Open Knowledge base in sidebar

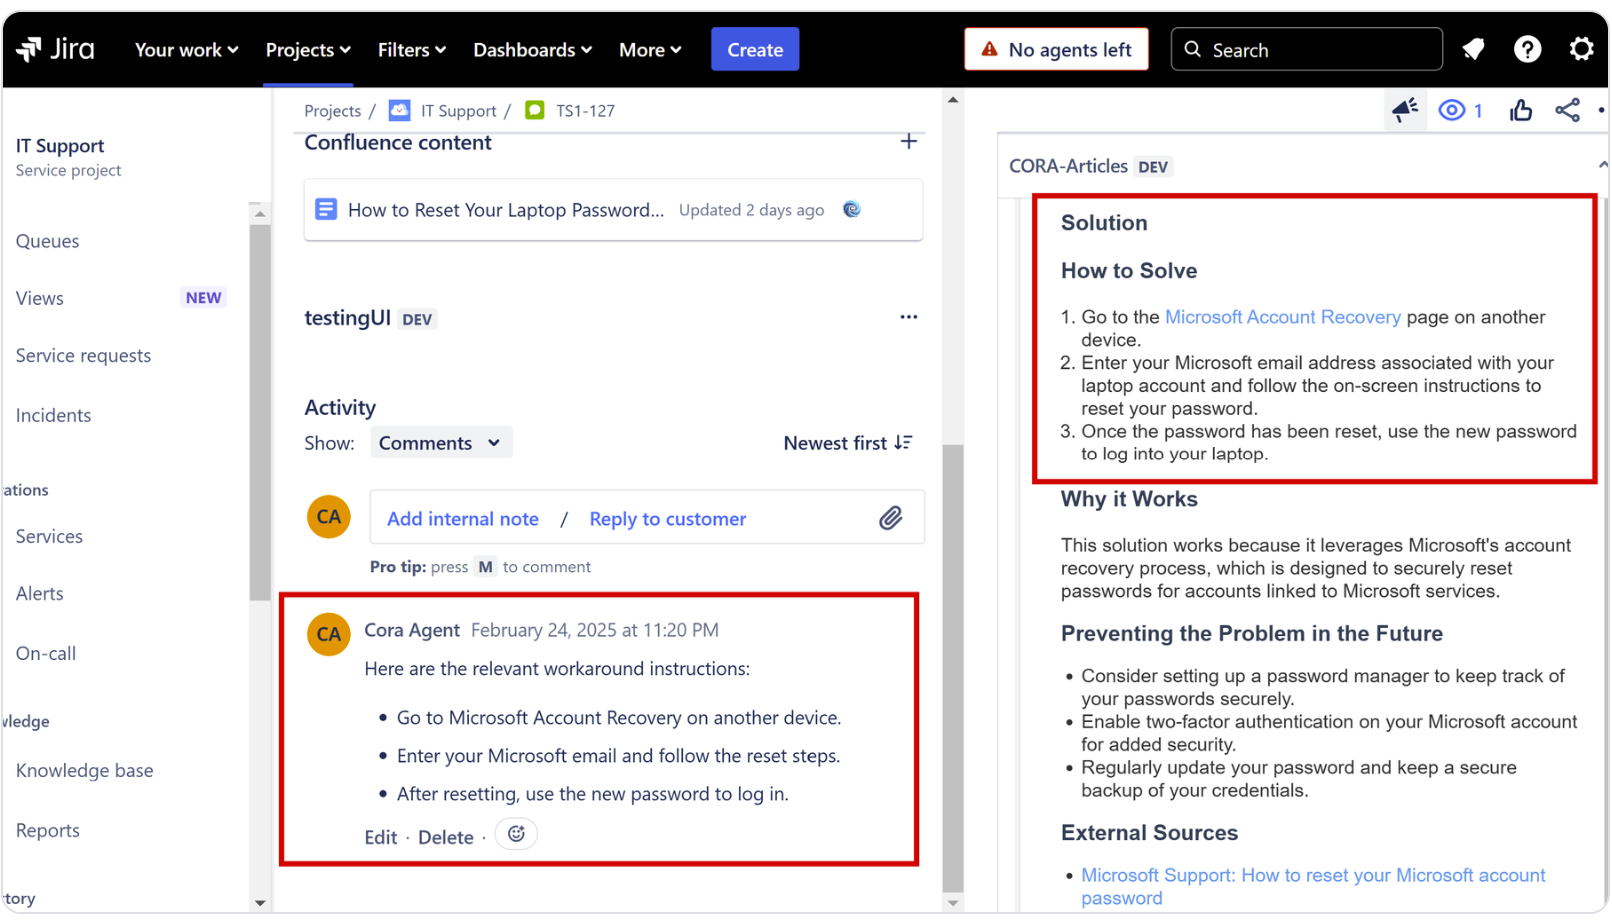click(85, 771)
